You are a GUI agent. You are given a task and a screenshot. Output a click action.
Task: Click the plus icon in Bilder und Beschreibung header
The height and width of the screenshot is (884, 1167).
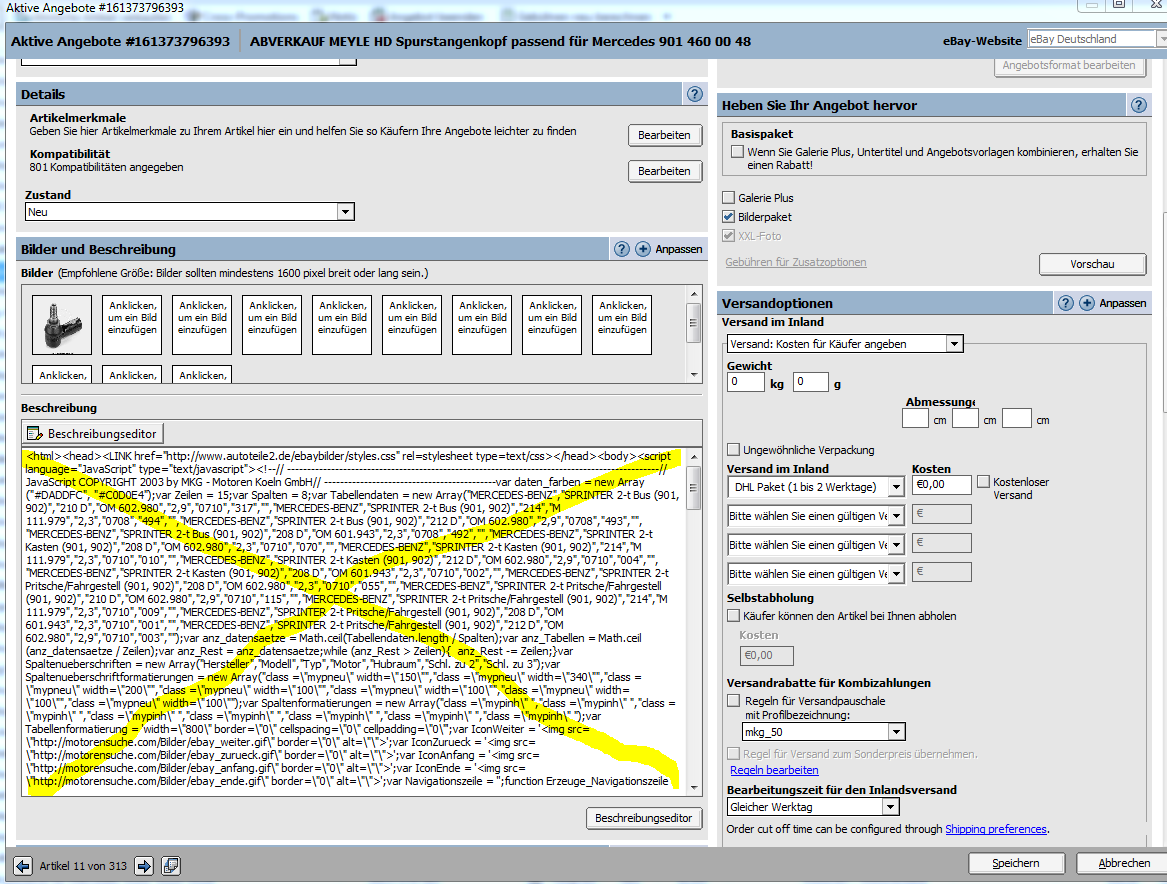pyautogui.click(x=643, y=249)
